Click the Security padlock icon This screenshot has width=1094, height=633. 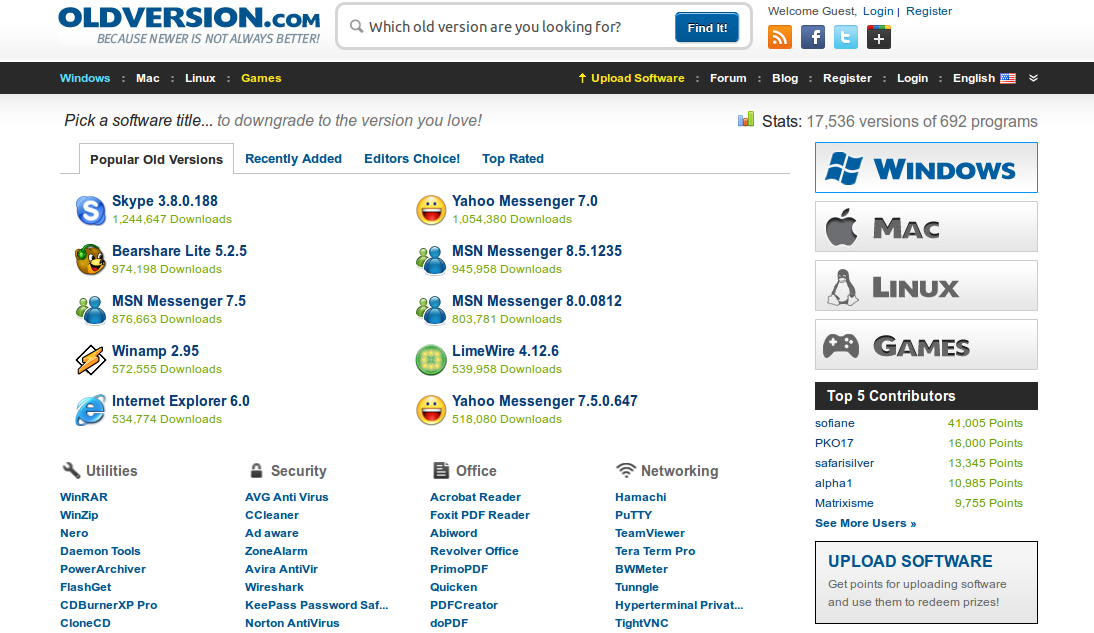pyautogui.click(x=256, y=470)
